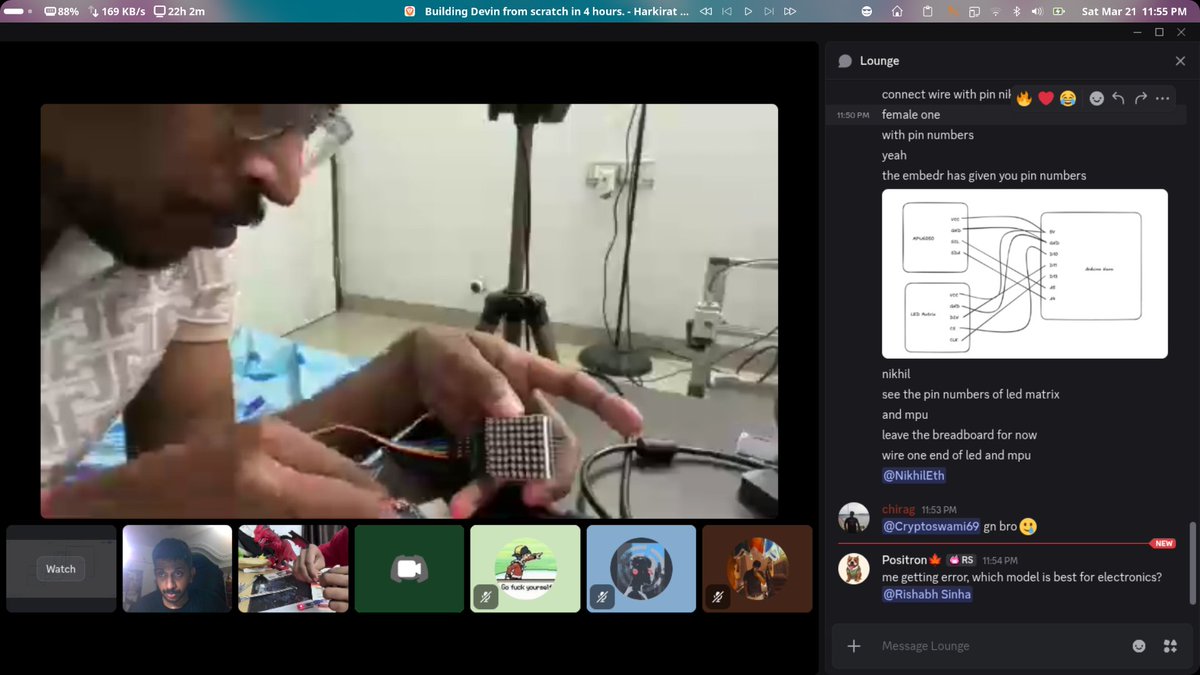
Task: Open the Wi-Fi network menu
Action: tap(995, 12)
